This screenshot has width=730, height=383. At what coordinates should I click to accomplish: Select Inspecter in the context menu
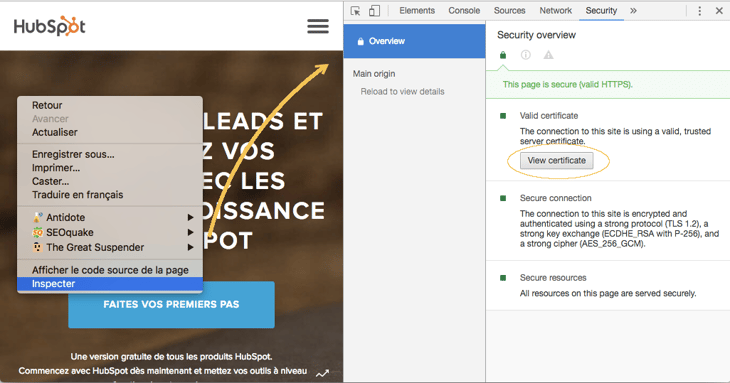(x=110, y=284)
